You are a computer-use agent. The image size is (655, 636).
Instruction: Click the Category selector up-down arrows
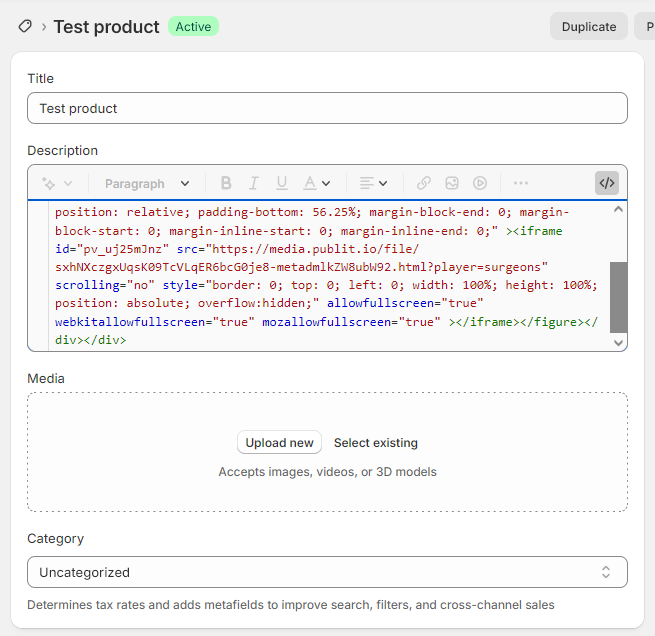point(606,572)
